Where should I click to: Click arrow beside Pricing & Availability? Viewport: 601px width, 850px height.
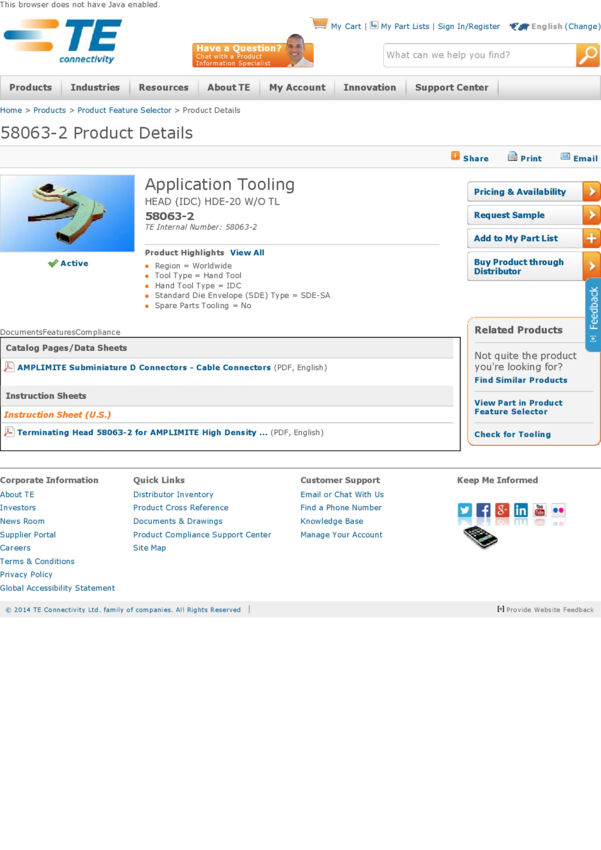[x=591, y=191]
